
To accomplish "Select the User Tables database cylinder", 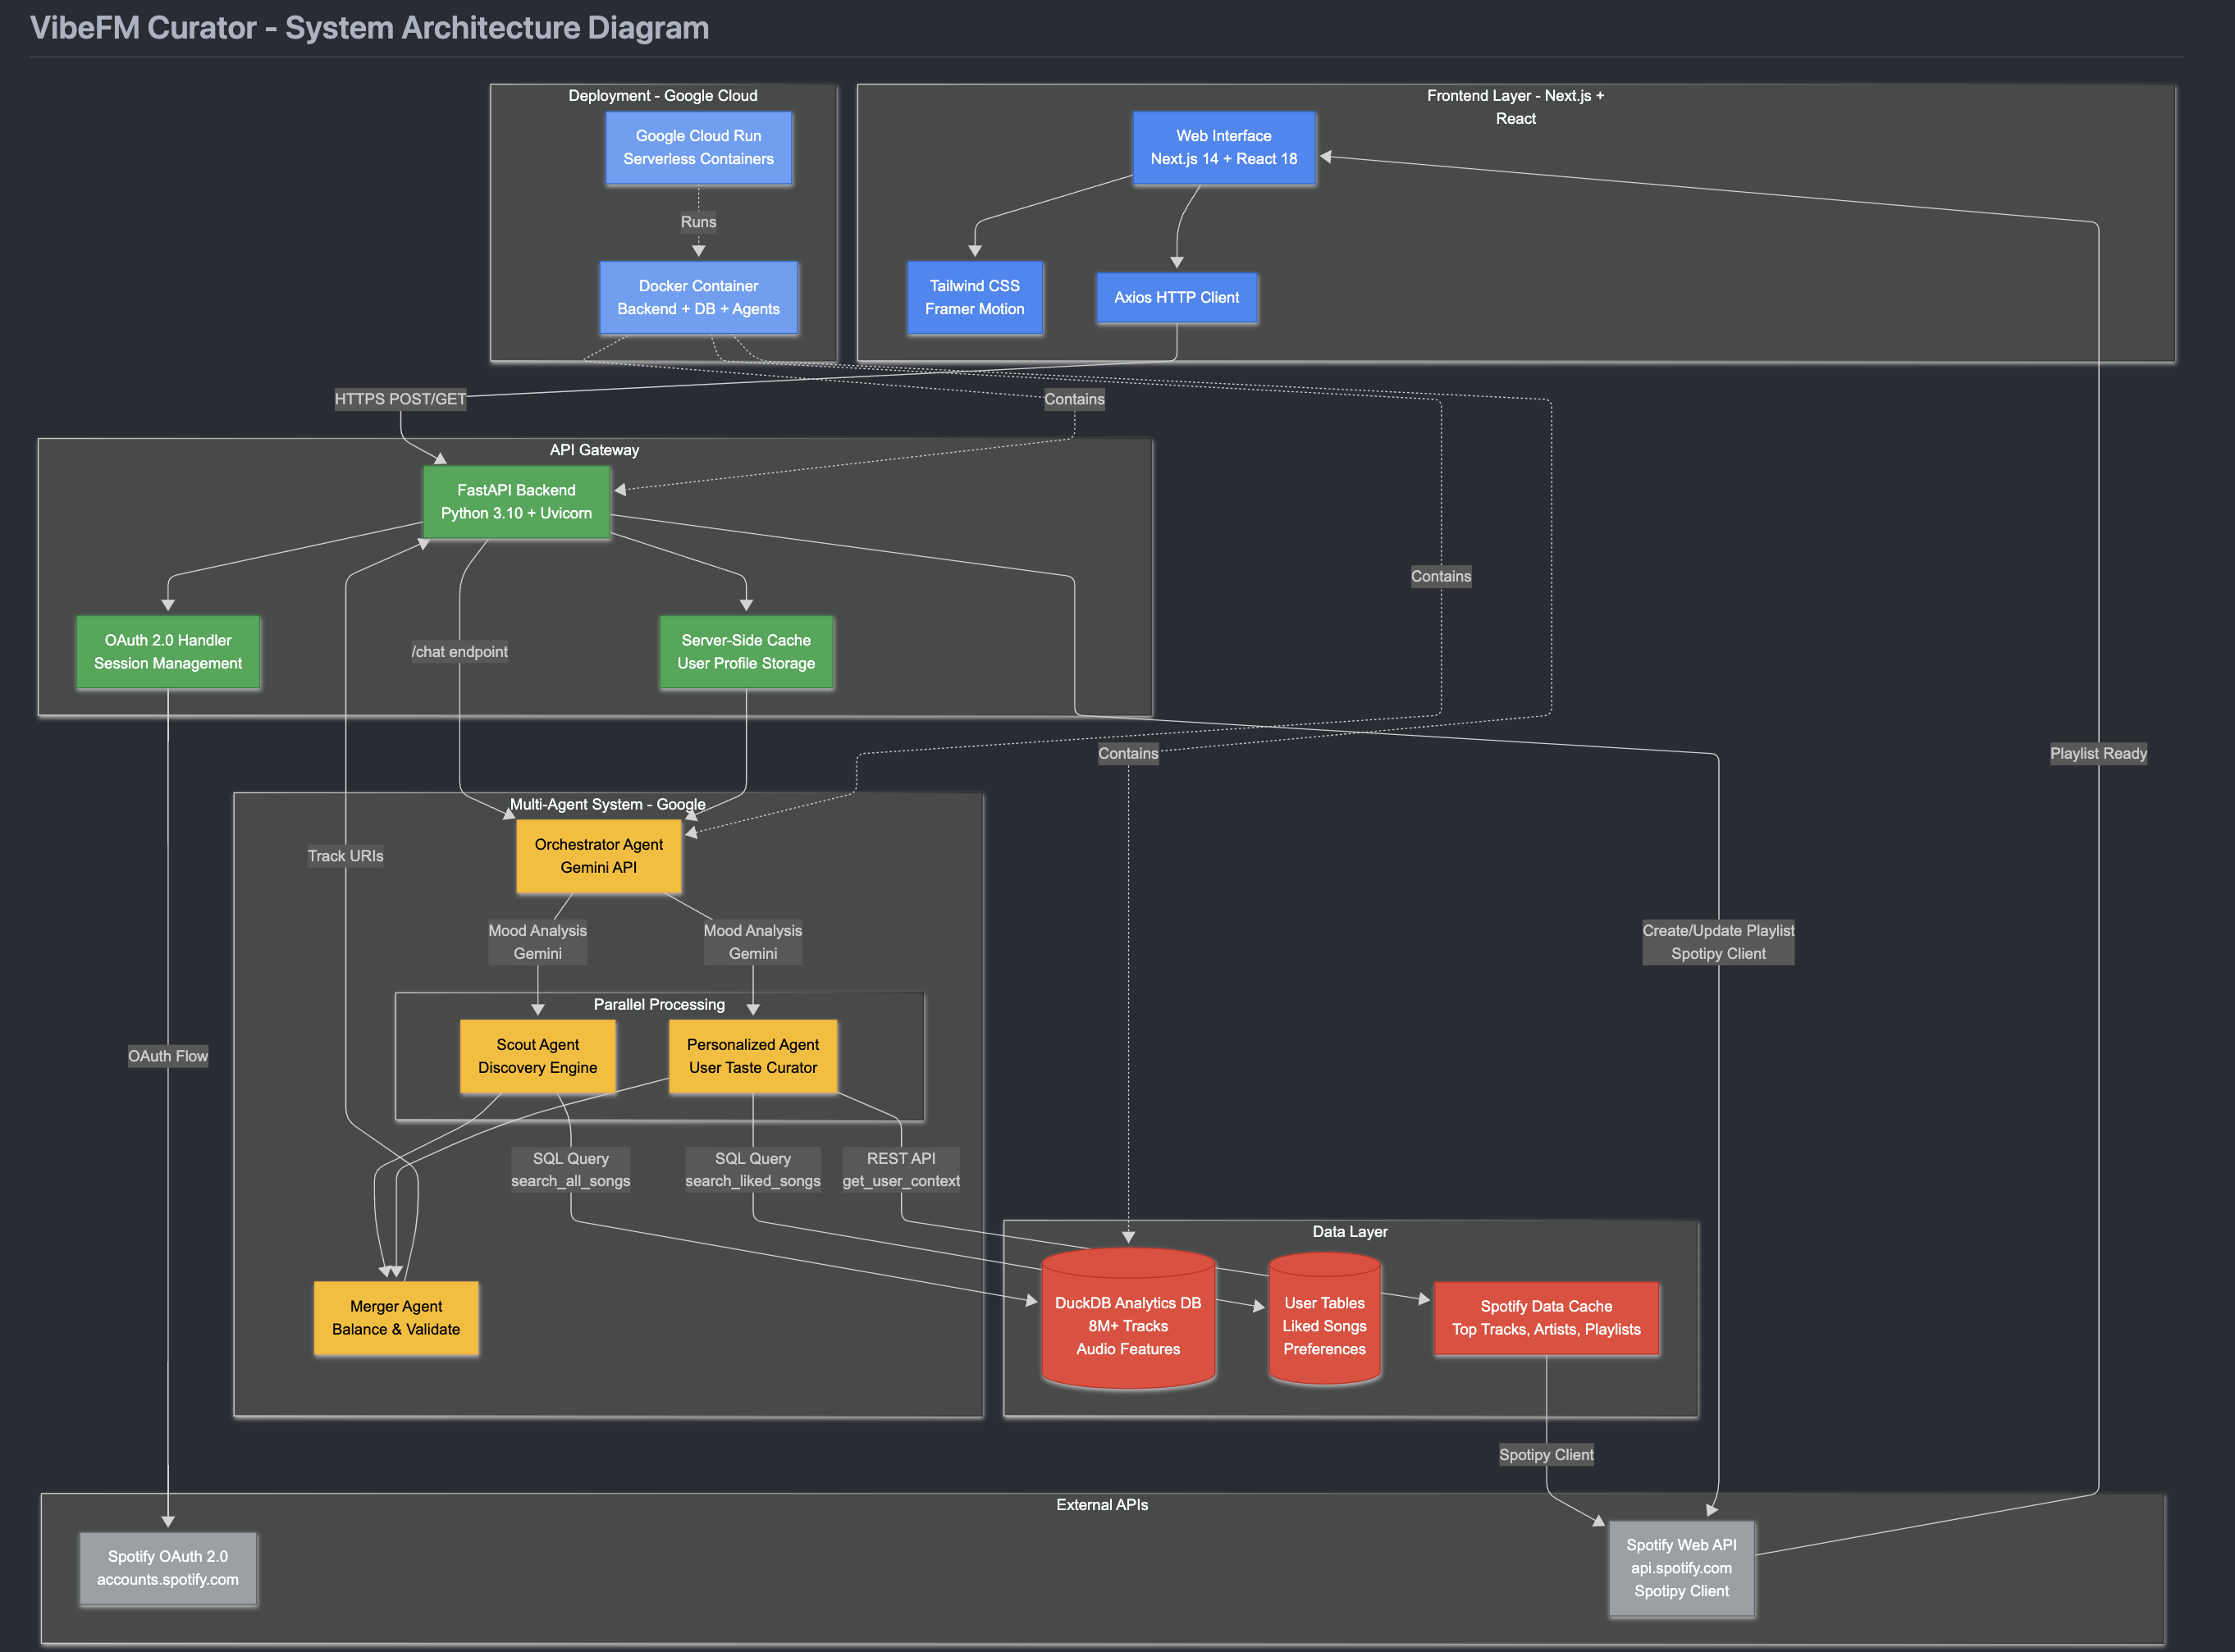I will coord(1324,1326).
